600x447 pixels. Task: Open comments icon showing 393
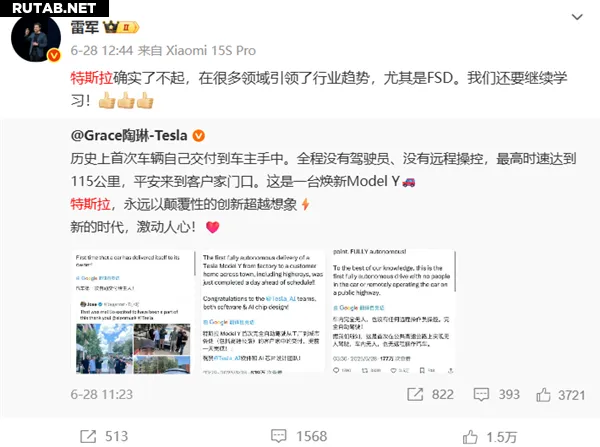tap(481, 394)
